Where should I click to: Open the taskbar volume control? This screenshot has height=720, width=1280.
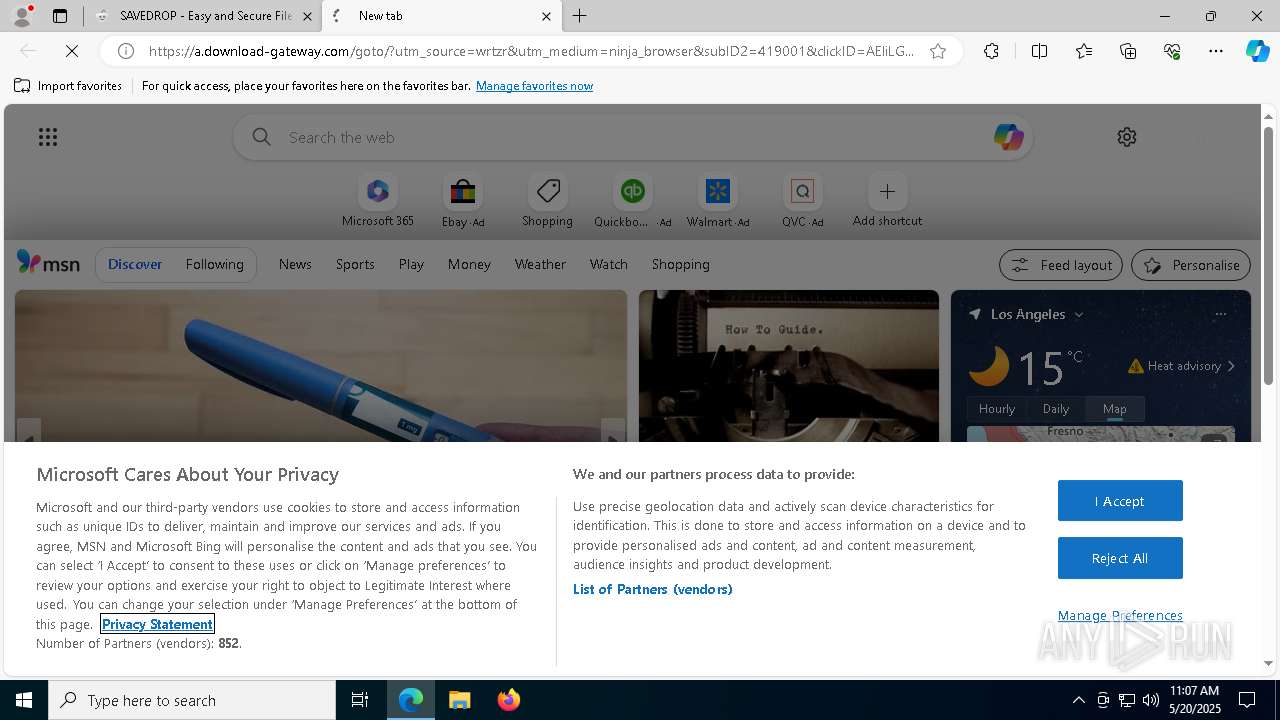(x=1150, y=700)
